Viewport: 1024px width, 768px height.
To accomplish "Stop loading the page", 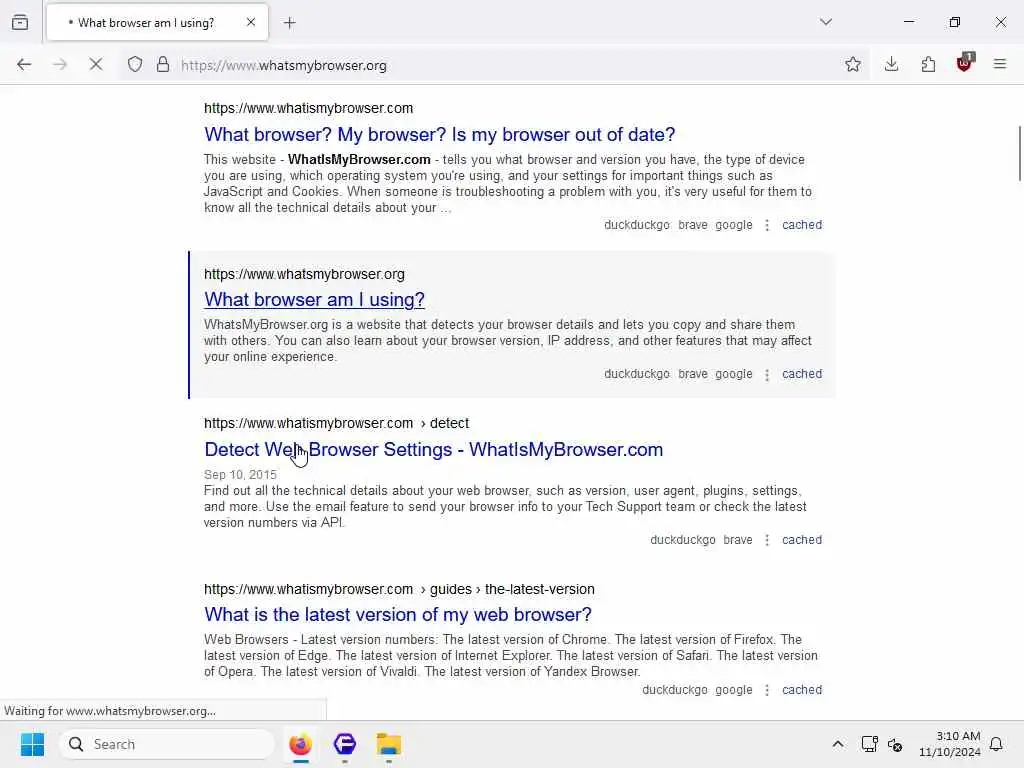I will coord(95,64).
